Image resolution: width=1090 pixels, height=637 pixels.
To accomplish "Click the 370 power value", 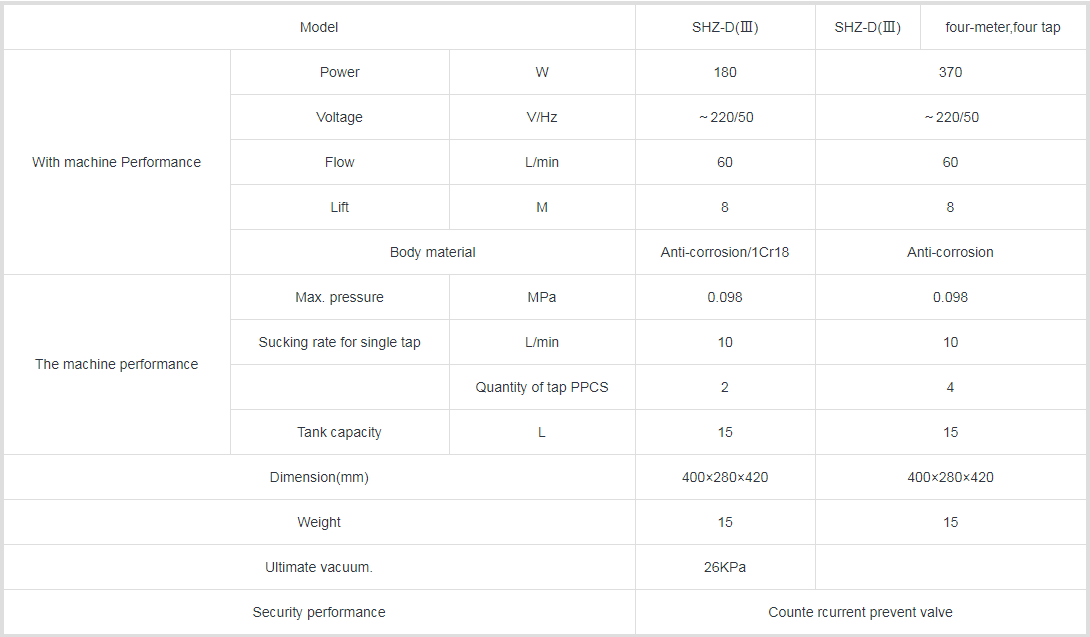I will (950, 72).
